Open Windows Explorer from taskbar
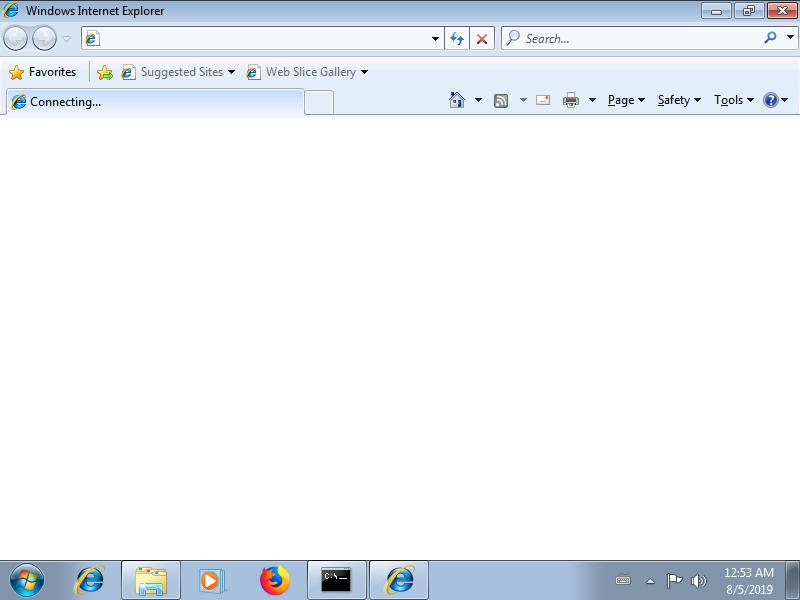This screenshot has height=600, width=800. coord(151,580)
